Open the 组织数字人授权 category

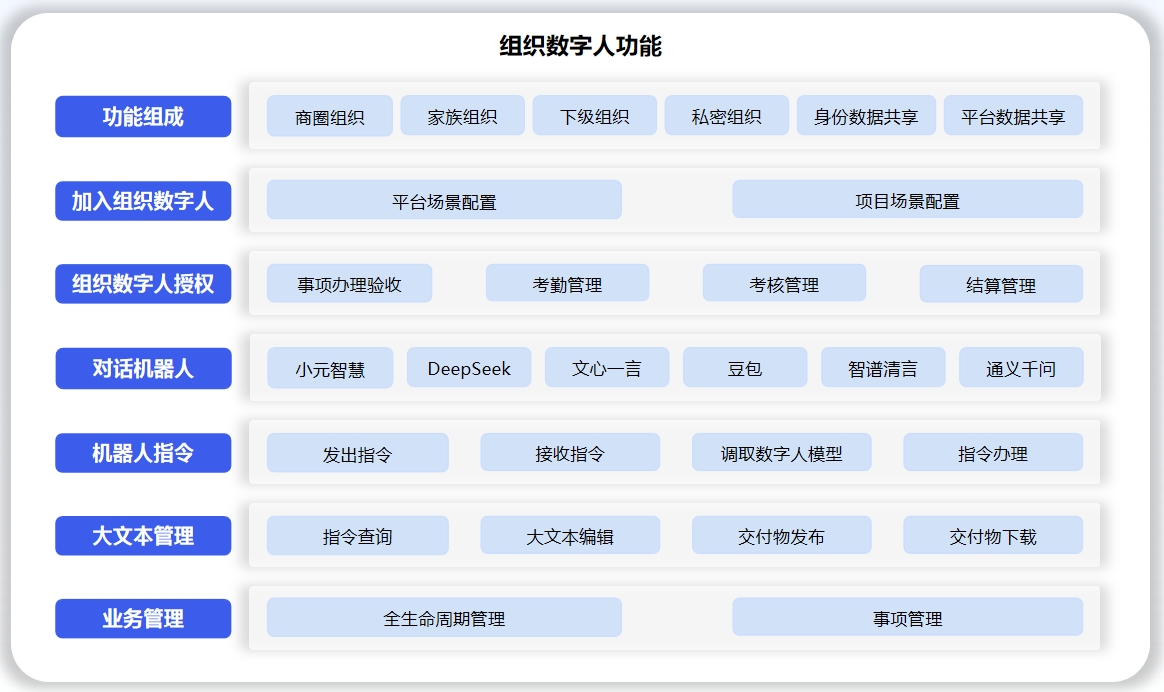[143, 284]
